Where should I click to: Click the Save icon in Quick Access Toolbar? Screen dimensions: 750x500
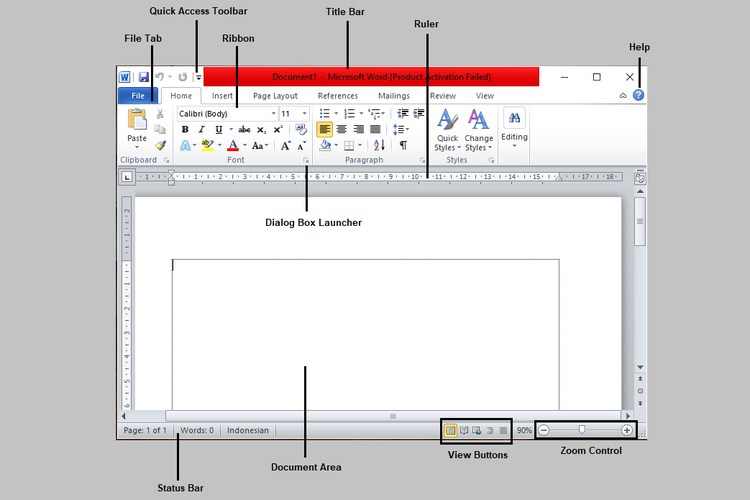tap(143, 77)
